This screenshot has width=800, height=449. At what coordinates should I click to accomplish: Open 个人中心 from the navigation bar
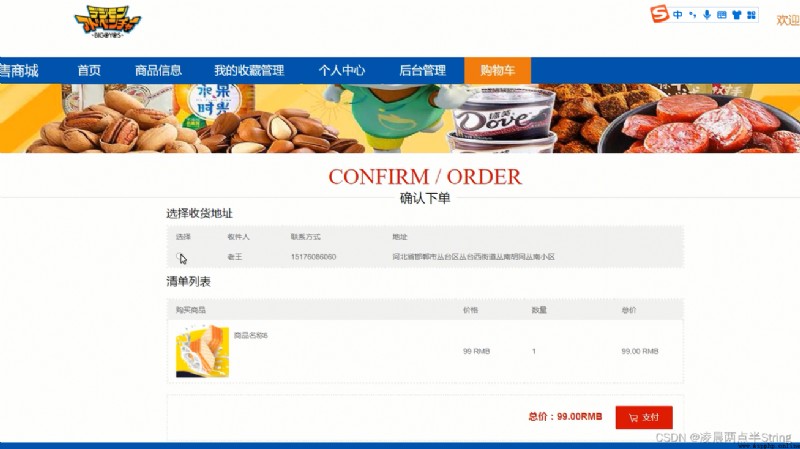tap(342, 70)
